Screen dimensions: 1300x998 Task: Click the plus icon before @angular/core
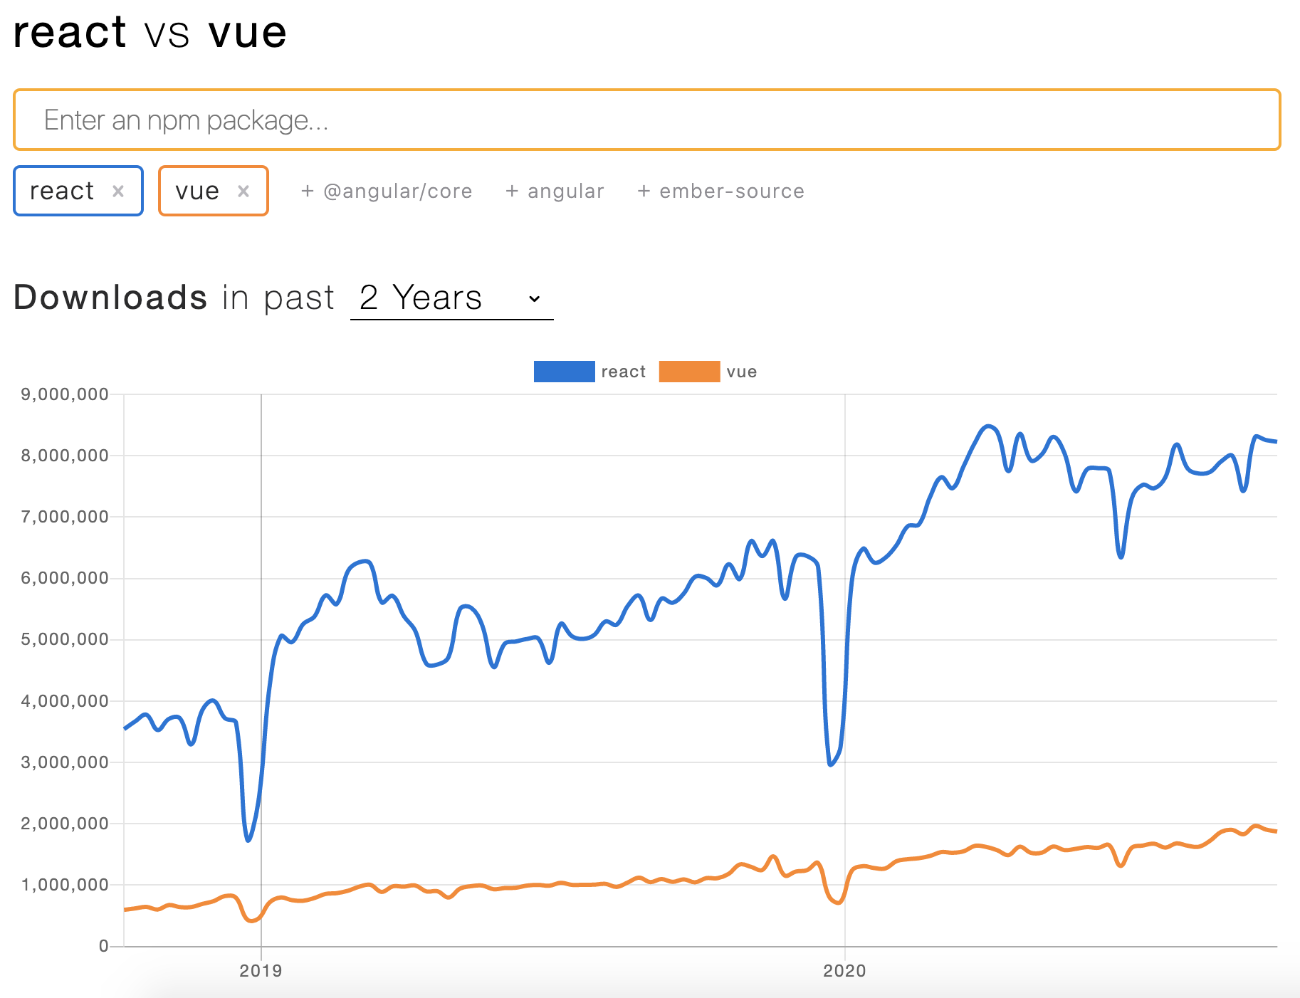(306, 191)
